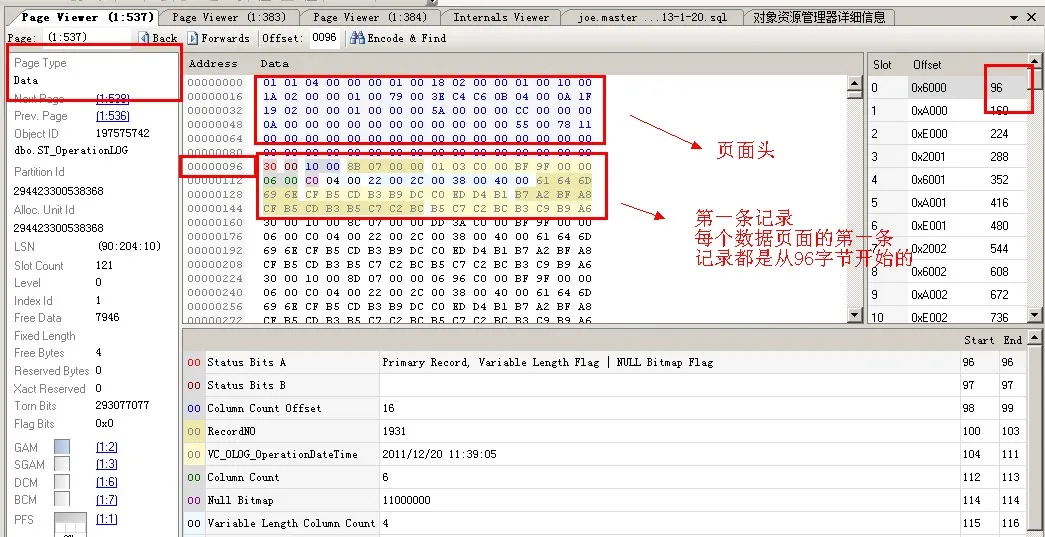1045x537 pixels.
Task: Click the LSN value (90:204:10)
Action: 129,246
